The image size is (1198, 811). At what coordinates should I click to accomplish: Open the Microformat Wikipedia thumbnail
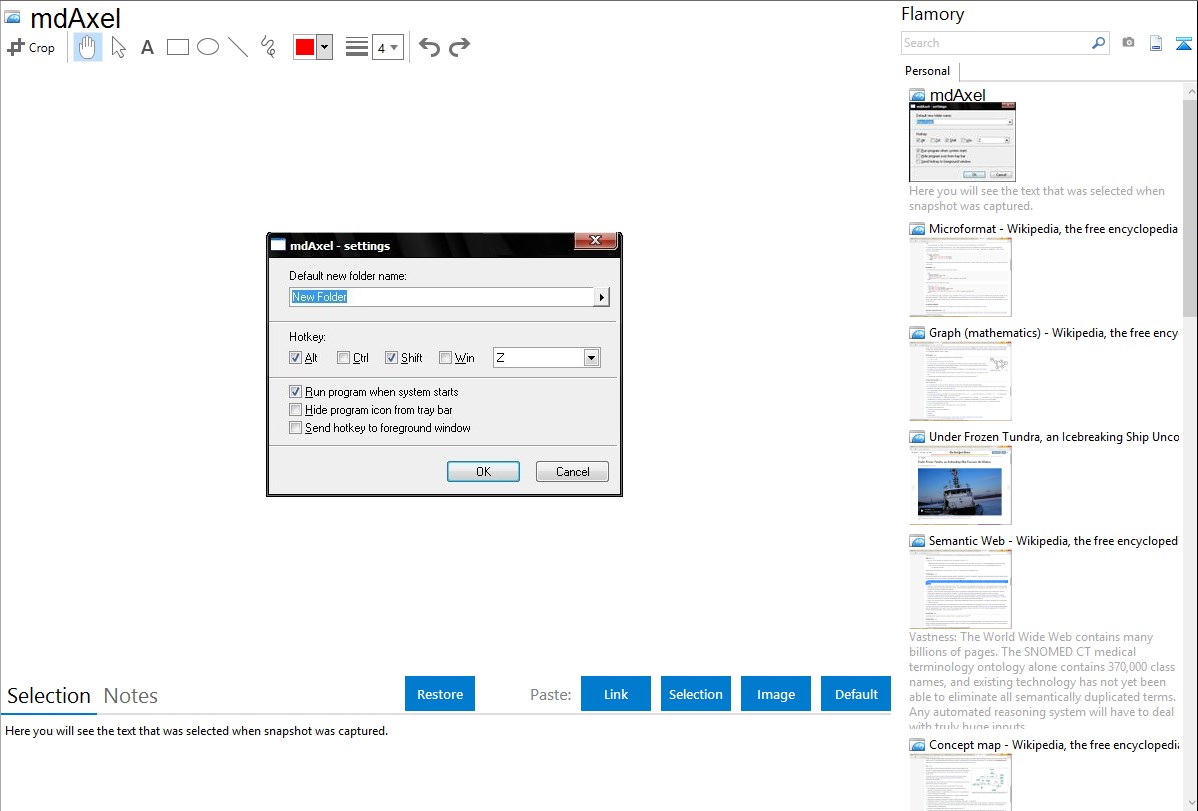point(960,277)
